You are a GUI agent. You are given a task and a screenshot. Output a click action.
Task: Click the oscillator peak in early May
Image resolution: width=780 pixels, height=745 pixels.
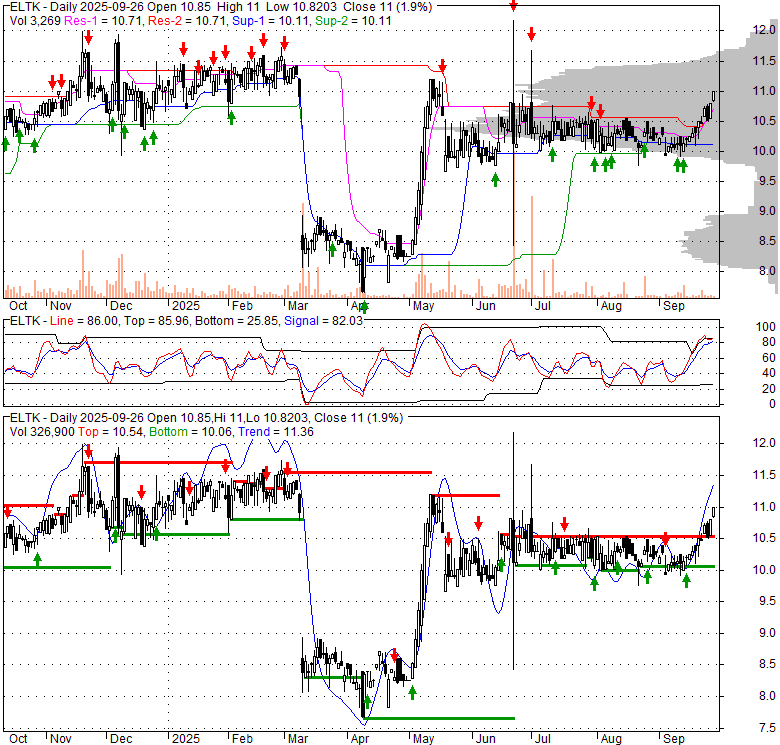tap(424, 325)
